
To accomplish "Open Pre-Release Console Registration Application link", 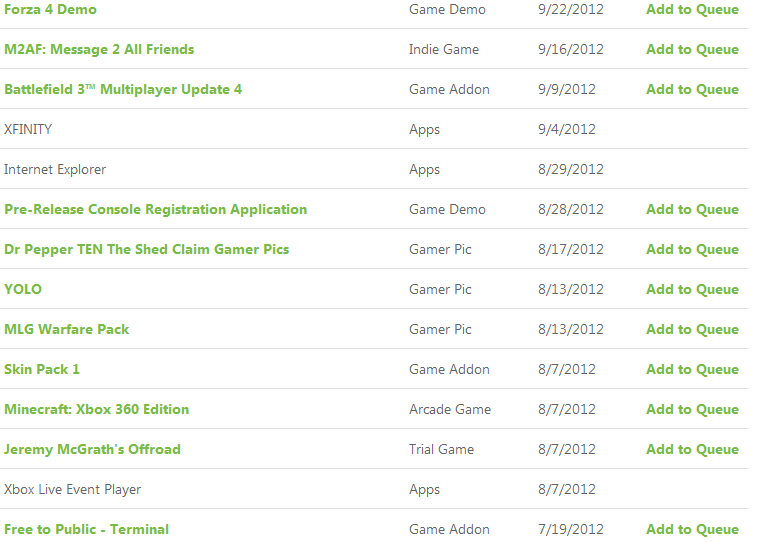I will 155,209.
